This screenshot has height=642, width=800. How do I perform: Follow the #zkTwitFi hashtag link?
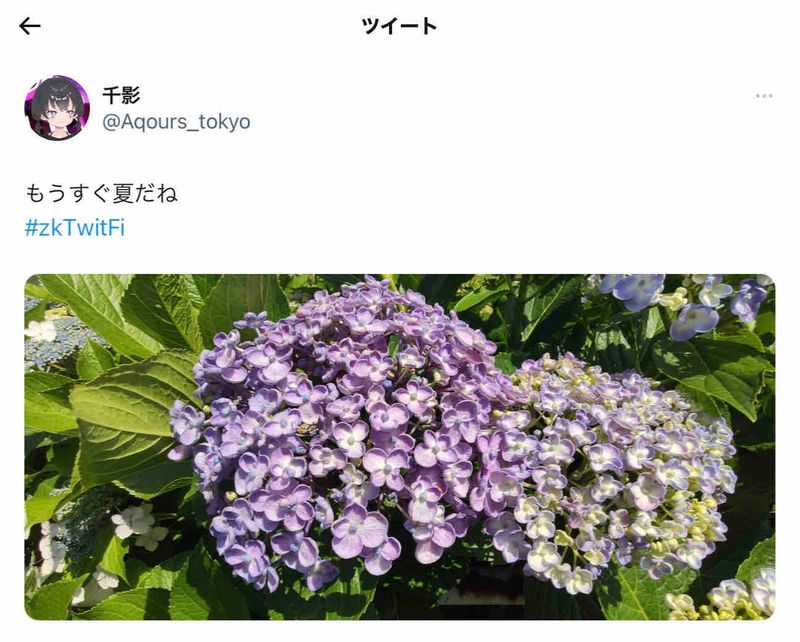click(75, 228)
